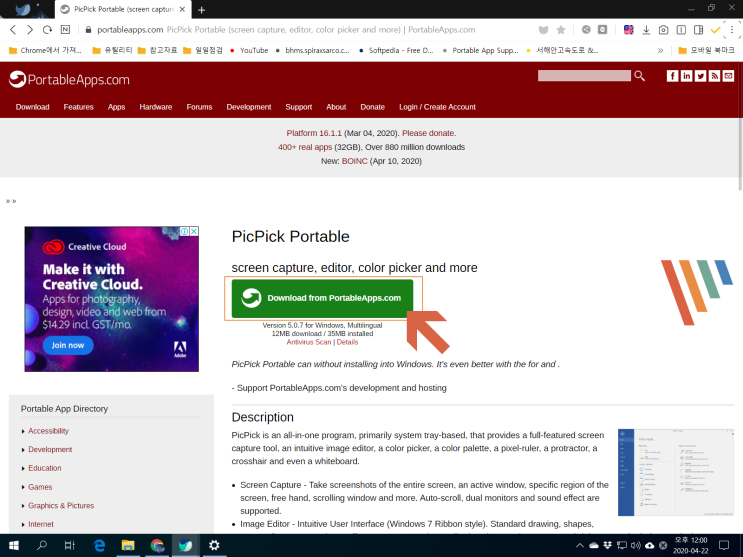The width and height of the screenshot is (743, 557).
Task: Open the Apps menu in site navigation
Action: tap(116, 107)
